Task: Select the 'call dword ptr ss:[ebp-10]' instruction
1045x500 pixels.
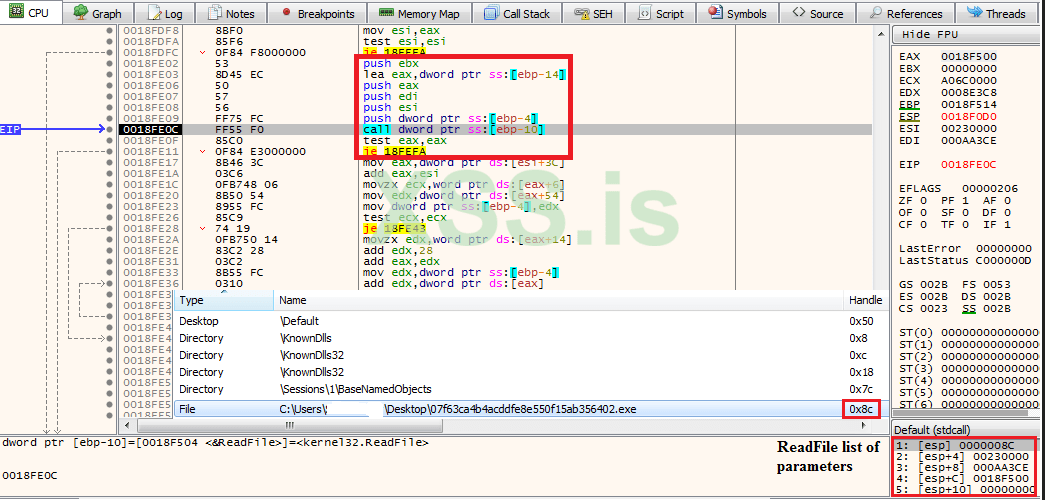Action: (454, 129)
